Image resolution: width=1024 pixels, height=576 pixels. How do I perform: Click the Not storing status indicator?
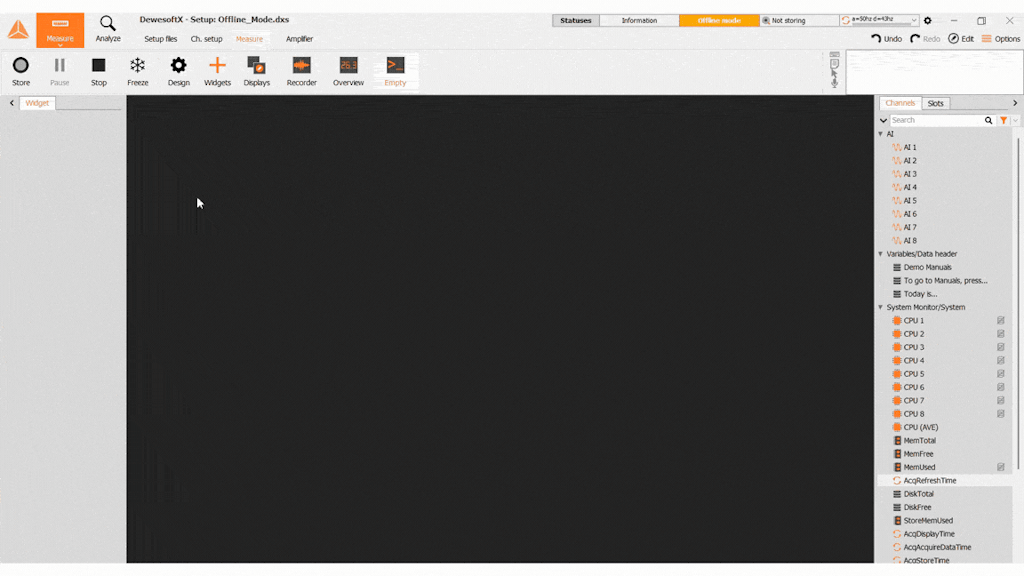tap(799, 20)
